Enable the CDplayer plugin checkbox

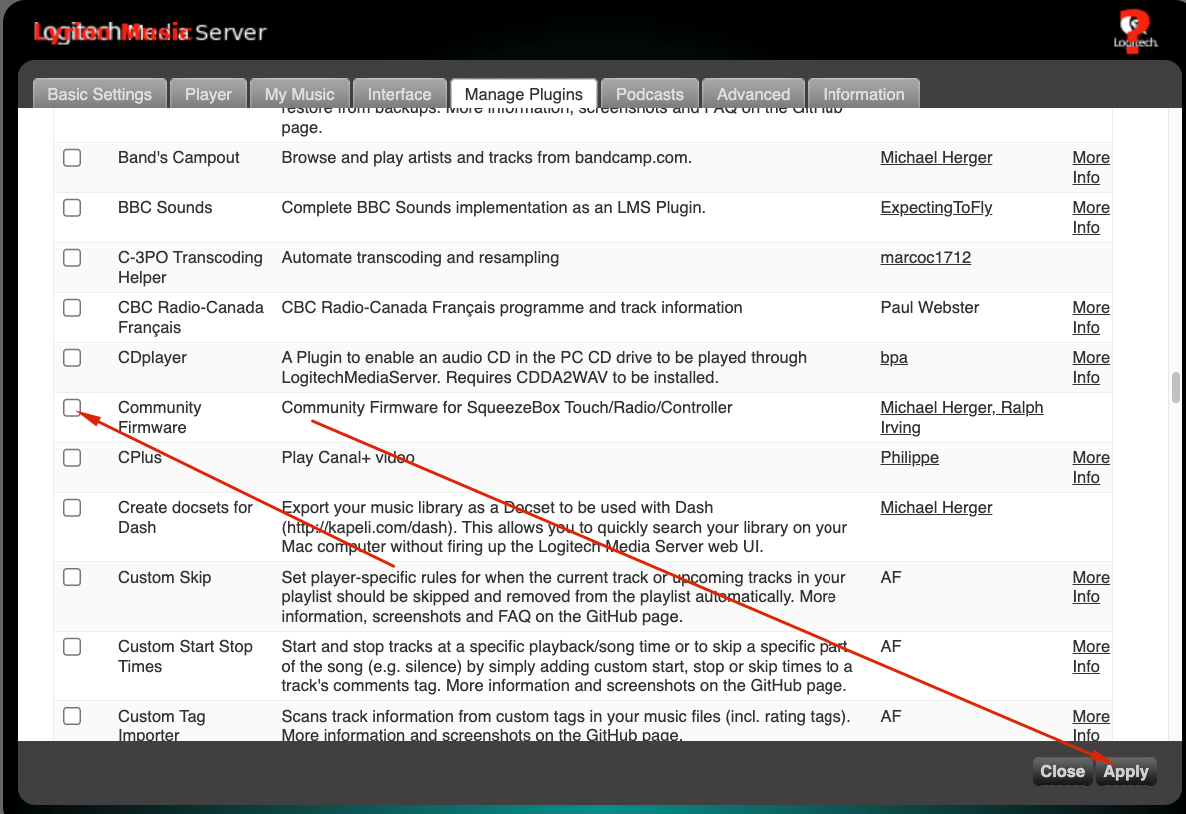72,358
